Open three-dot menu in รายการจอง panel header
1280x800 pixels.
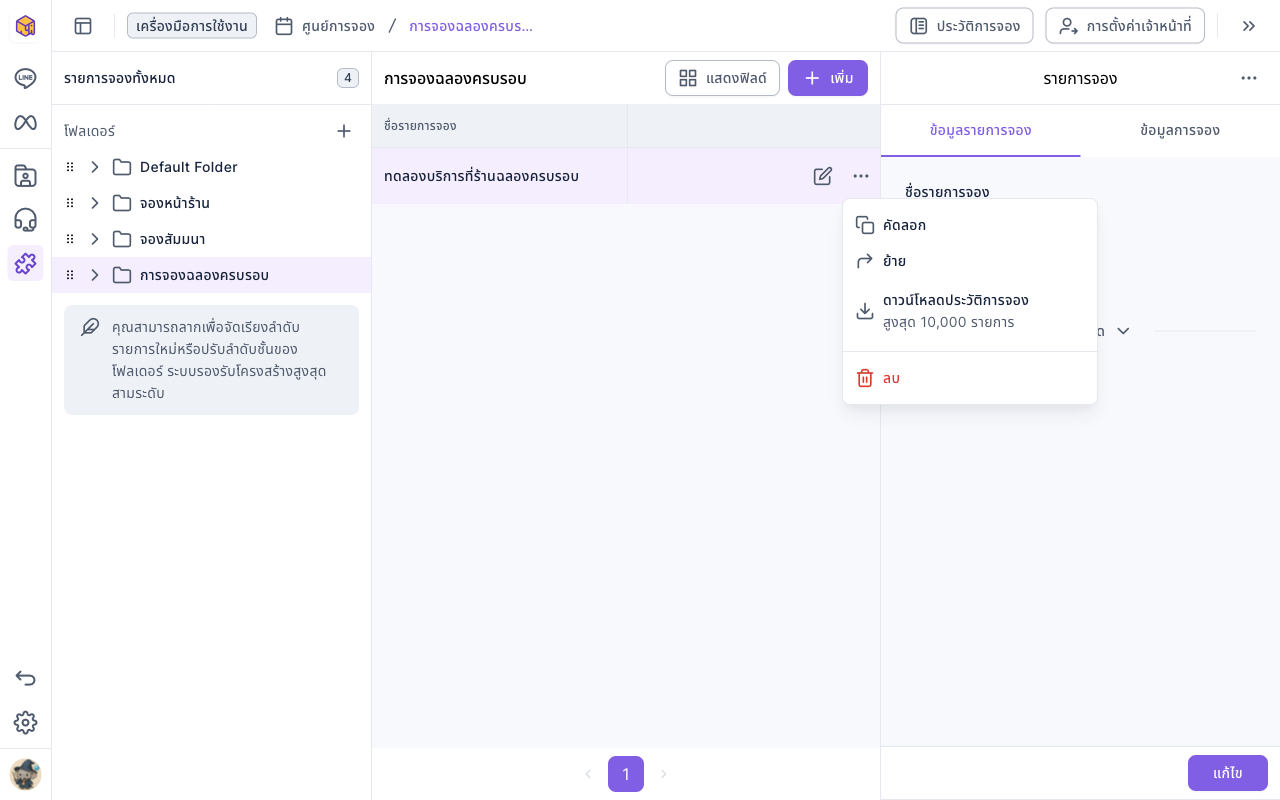tap(1249, 78)
